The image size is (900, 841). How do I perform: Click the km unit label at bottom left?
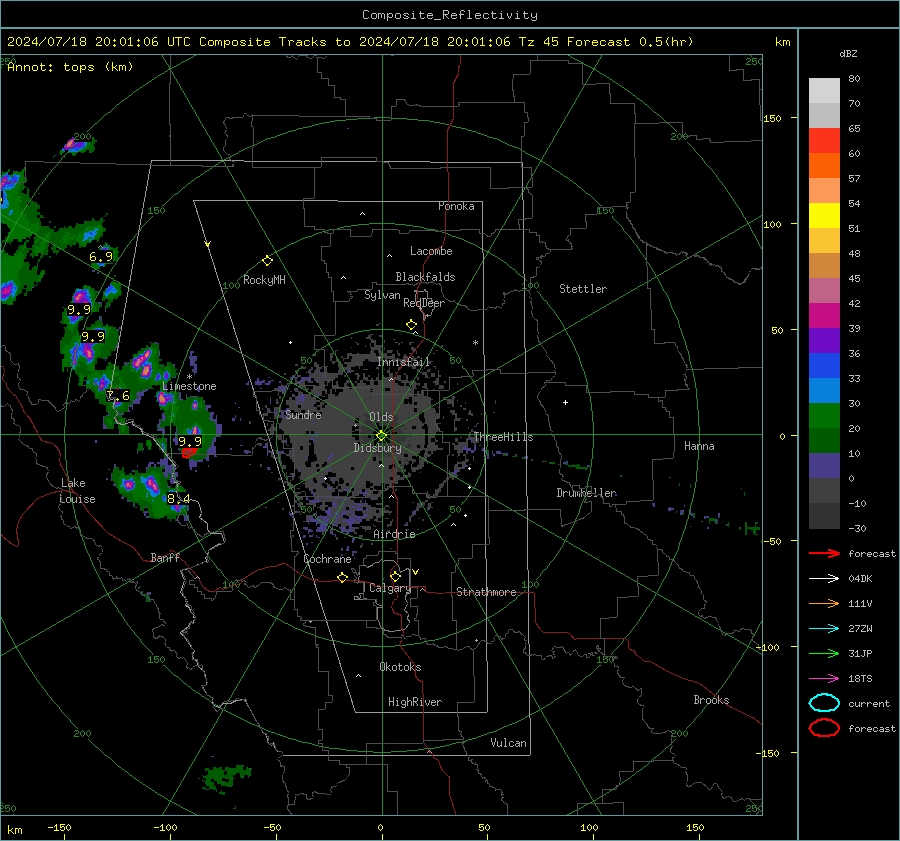[x=15, y=830]
